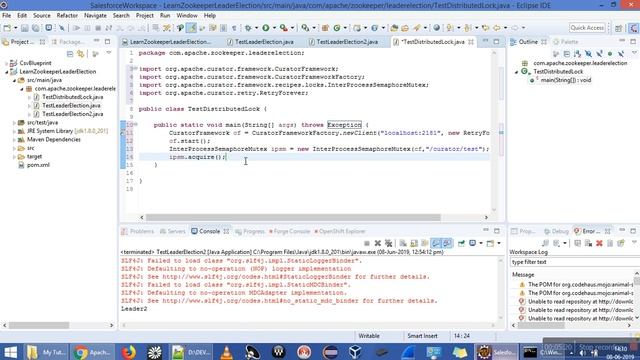Image resolution: width=640 pixels, height=360 pixels.
Task: Click the Open Type toolbar icon
Action: (394, 28)
